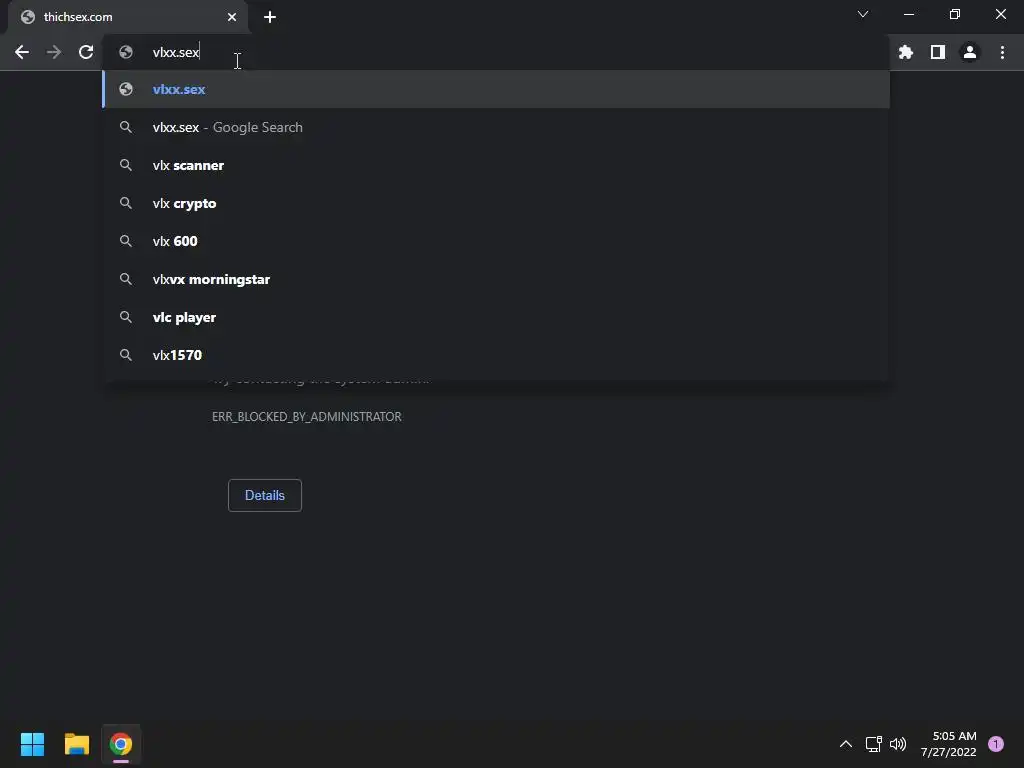Click the globe icon in the address bar
This screenshot has height=768, width=1024.
coord(126,52)
